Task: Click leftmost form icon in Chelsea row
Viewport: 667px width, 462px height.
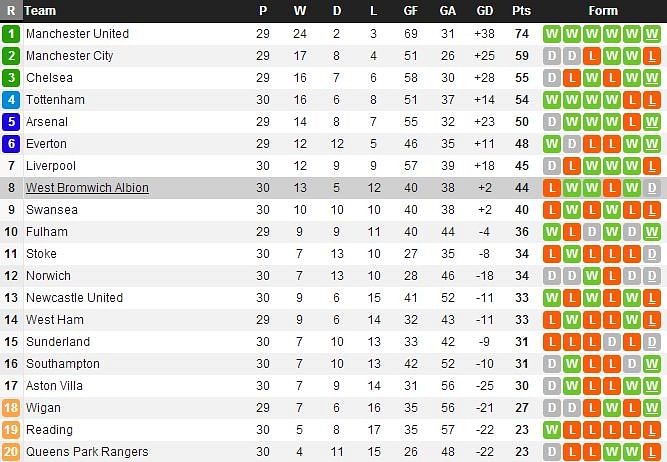Action: tap(552, 78)
